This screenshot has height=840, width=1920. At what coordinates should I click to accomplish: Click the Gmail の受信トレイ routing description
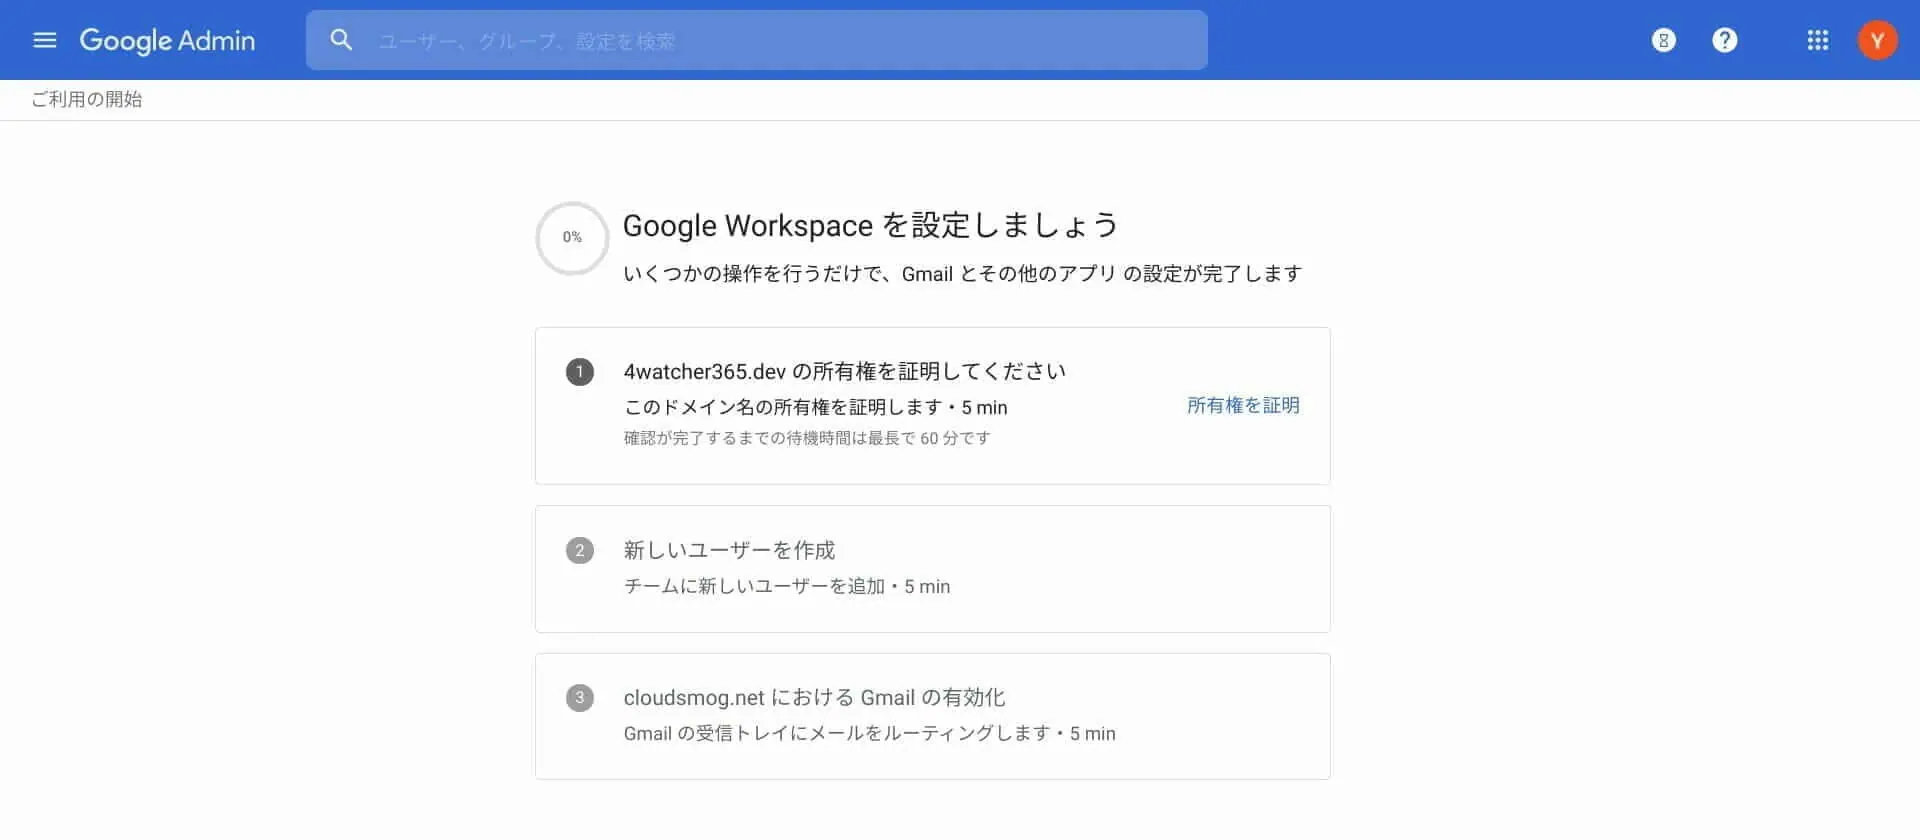pos(869,733)
